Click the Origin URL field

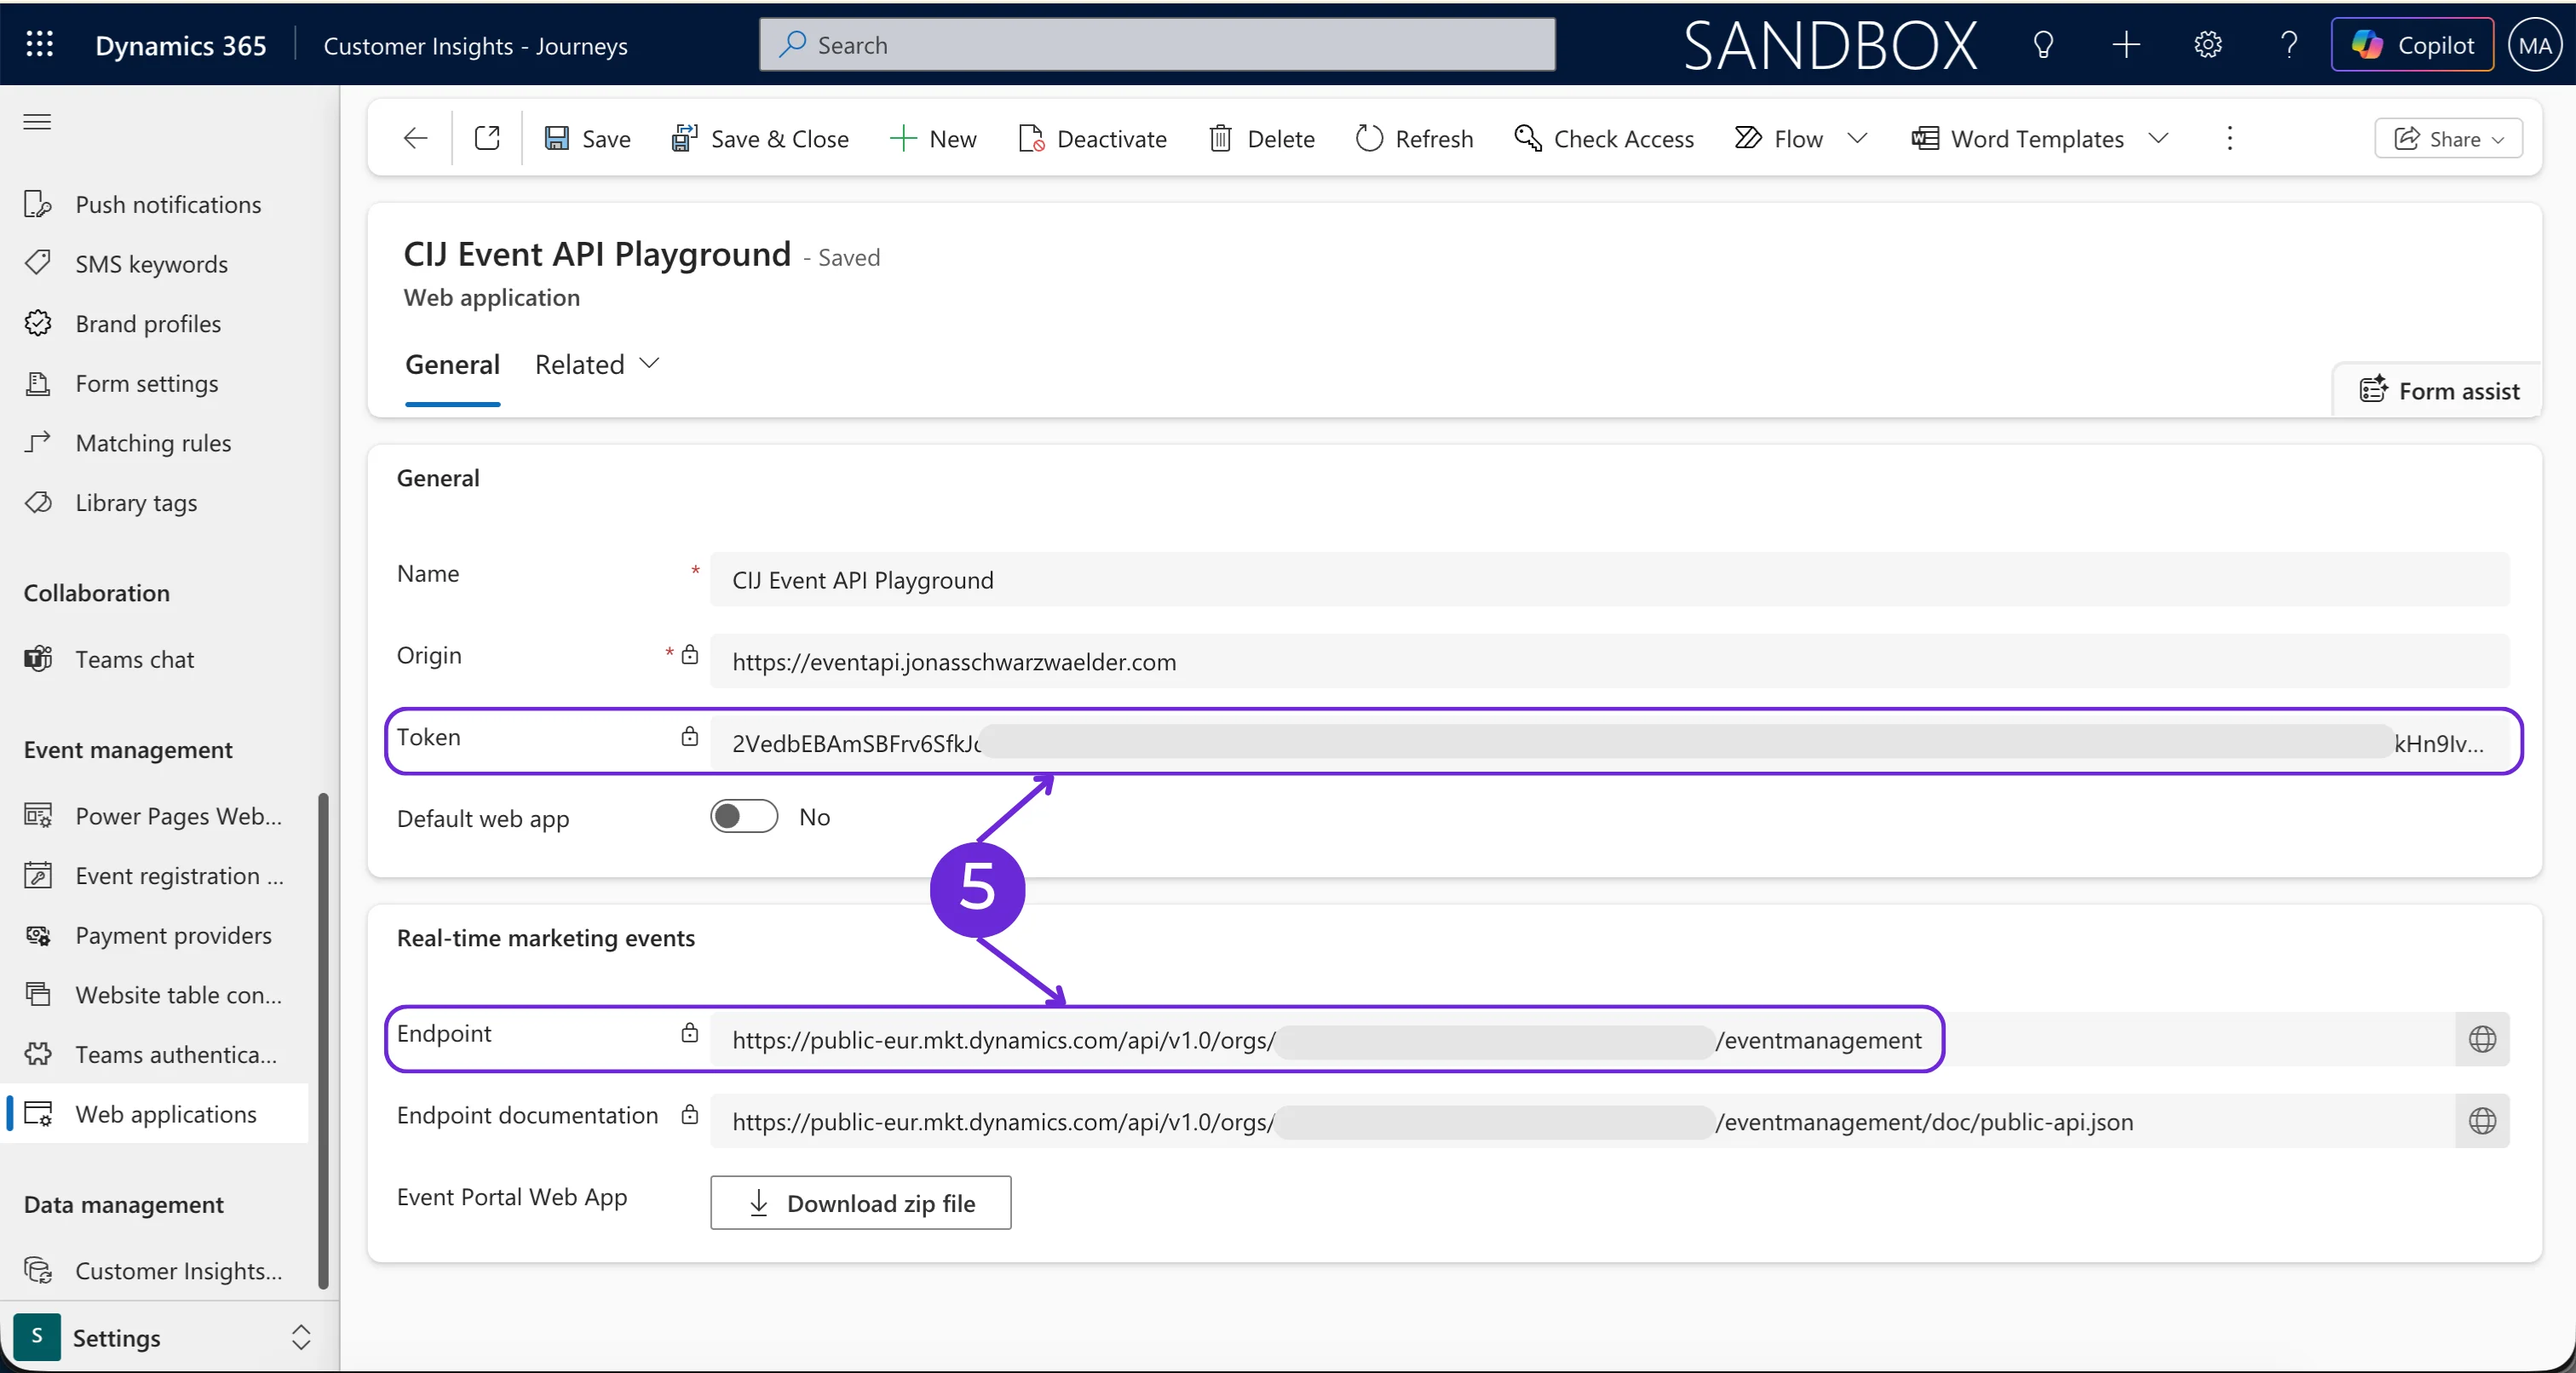1610,661
